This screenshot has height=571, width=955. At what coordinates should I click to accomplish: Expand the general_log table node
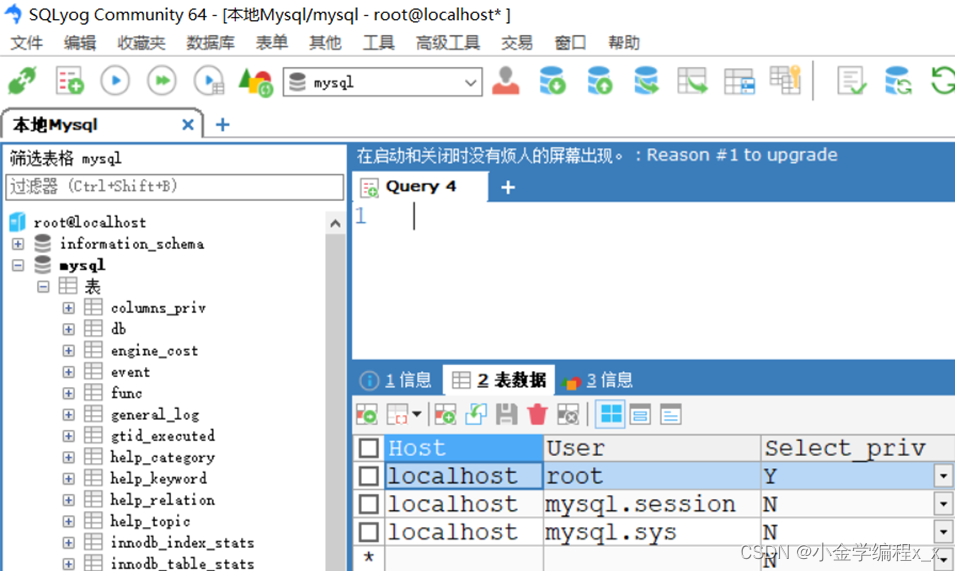(x=69, y=415)
